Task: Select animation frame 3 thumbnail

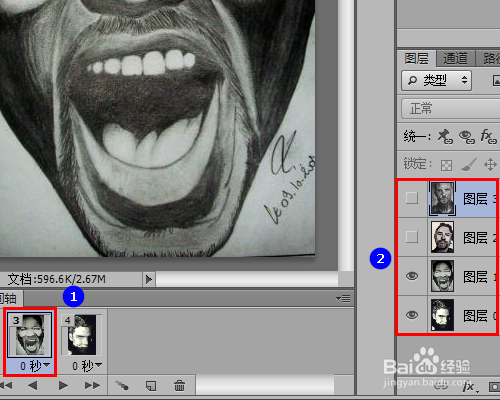Action: click(30, 335)
